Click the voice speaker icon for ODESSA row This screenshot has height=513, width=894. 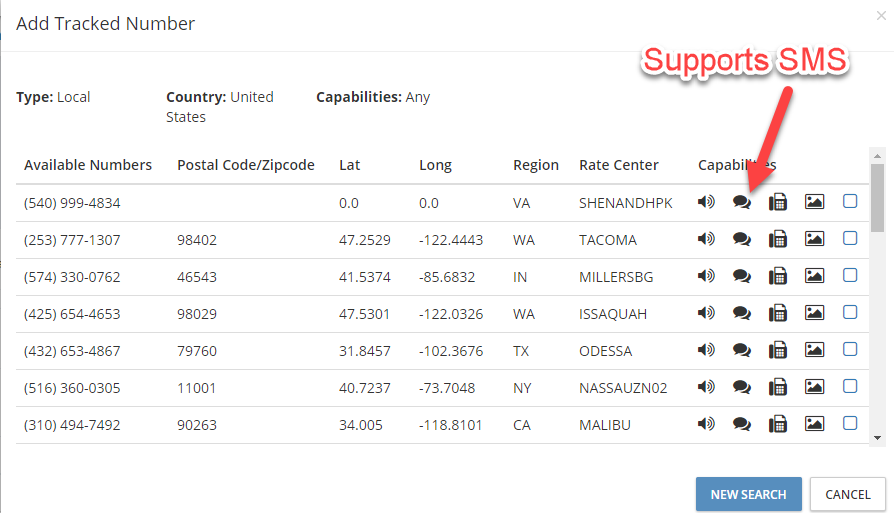pos(706,350)
